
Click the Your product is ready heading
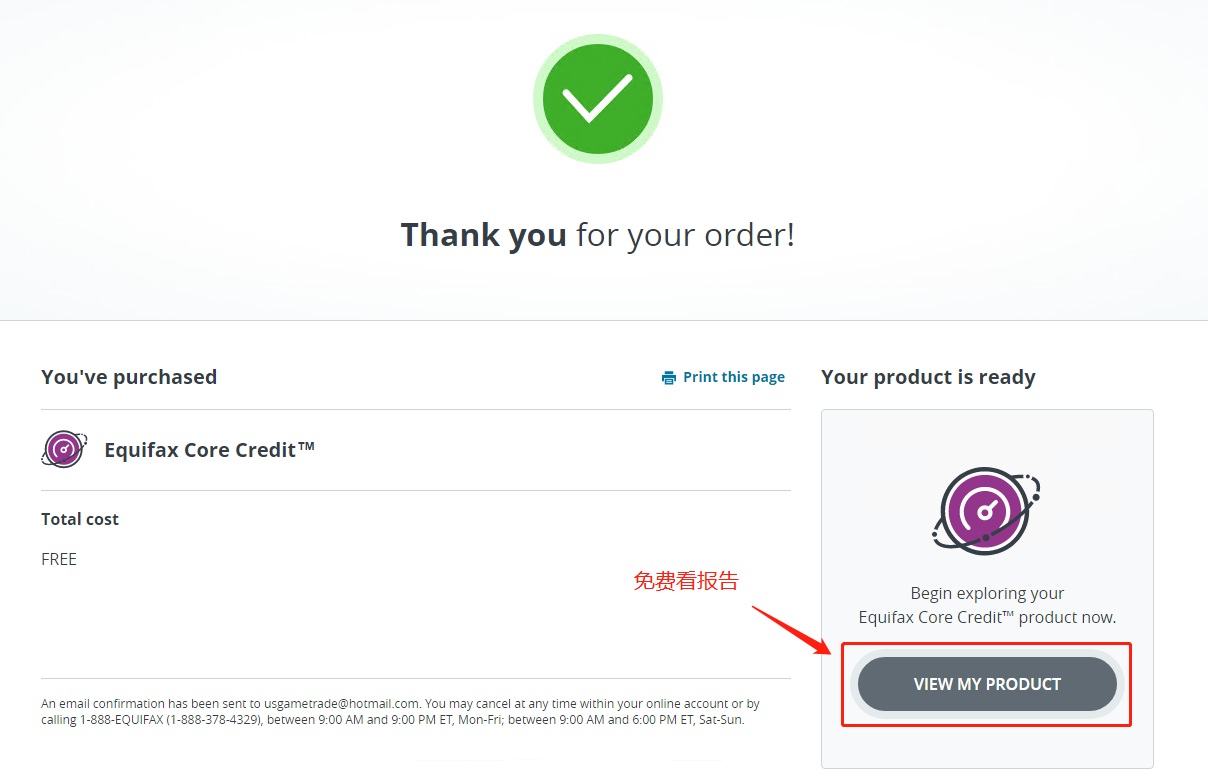coord(928,377)
